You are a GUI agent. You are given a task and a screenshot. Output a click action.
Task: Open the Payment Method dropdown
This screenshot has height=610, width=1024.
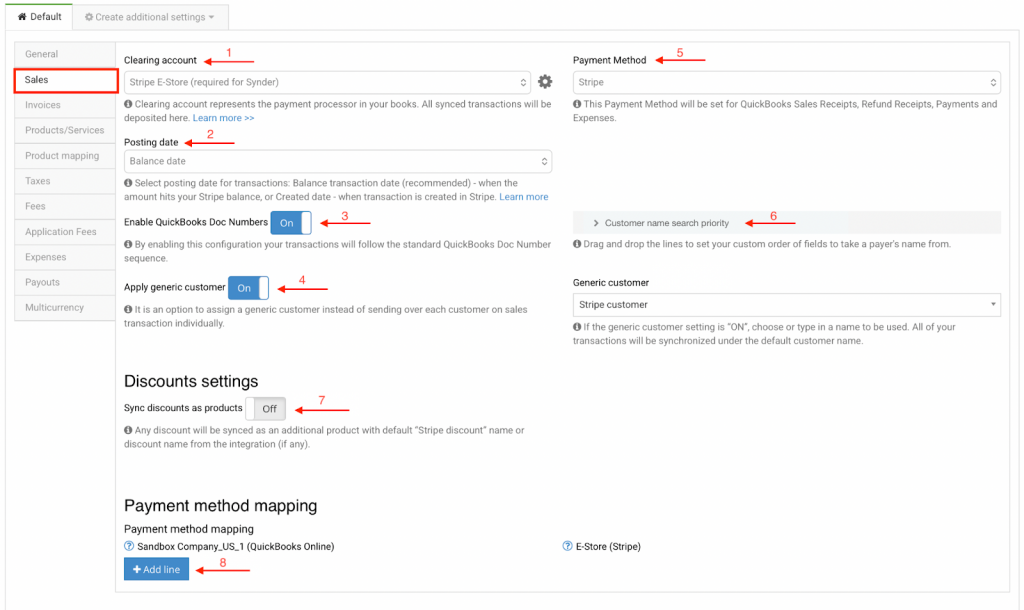point(787,83)
